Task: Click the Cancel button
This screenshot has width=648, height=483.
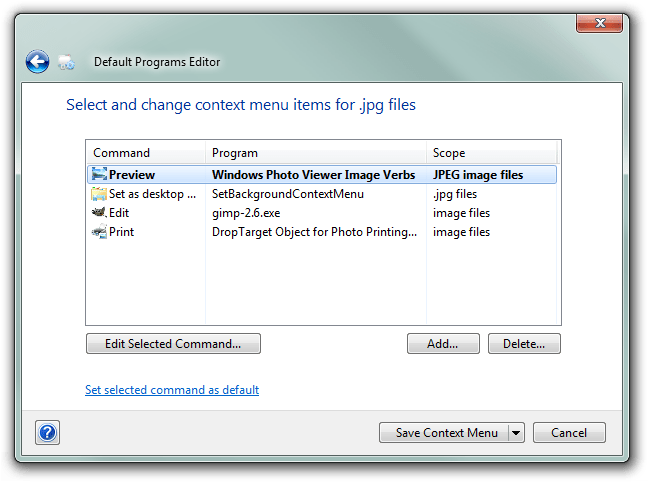Action: 569,433
